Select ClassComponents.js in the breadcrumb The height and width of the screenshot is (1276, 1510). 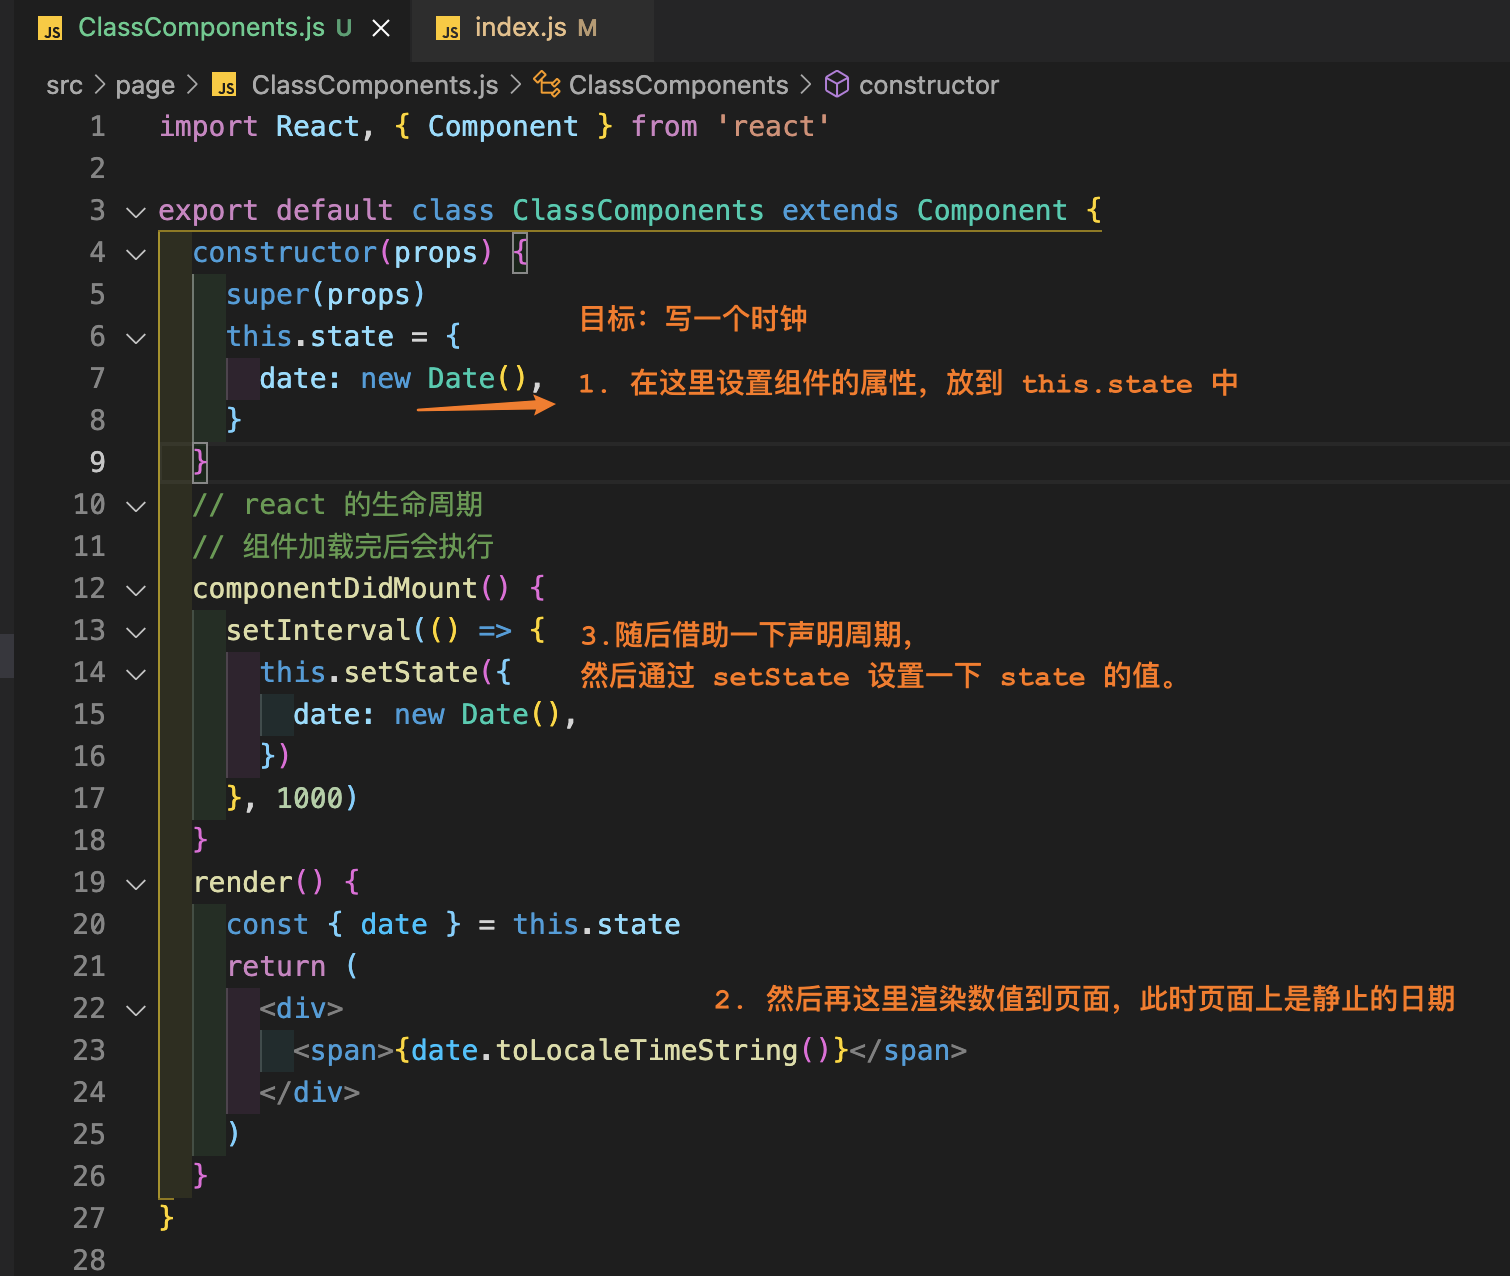click(374, 85)
